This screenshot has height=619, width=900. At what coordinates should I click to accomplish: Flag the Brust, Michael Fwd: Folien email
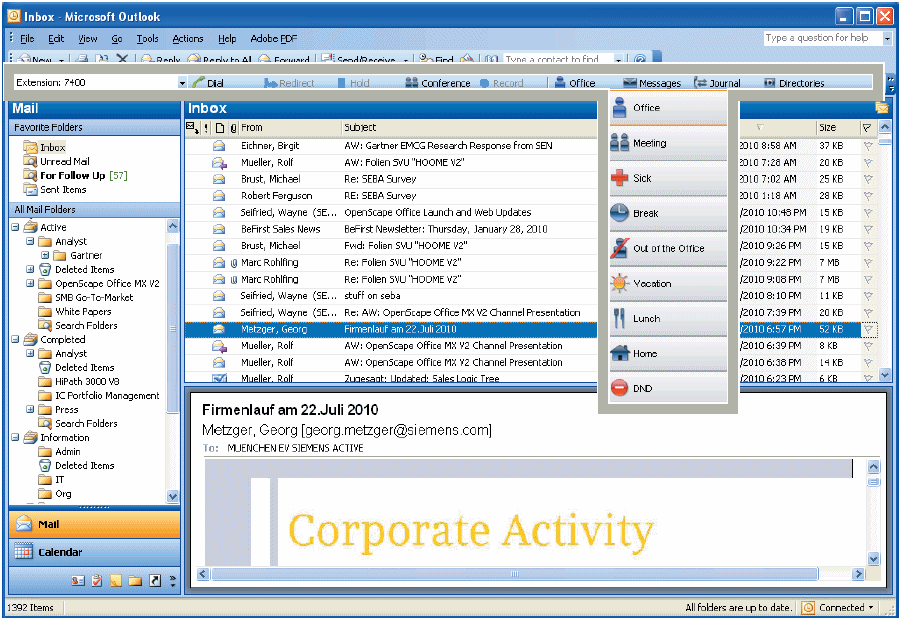pyautogui.click(x=868, y=246)
